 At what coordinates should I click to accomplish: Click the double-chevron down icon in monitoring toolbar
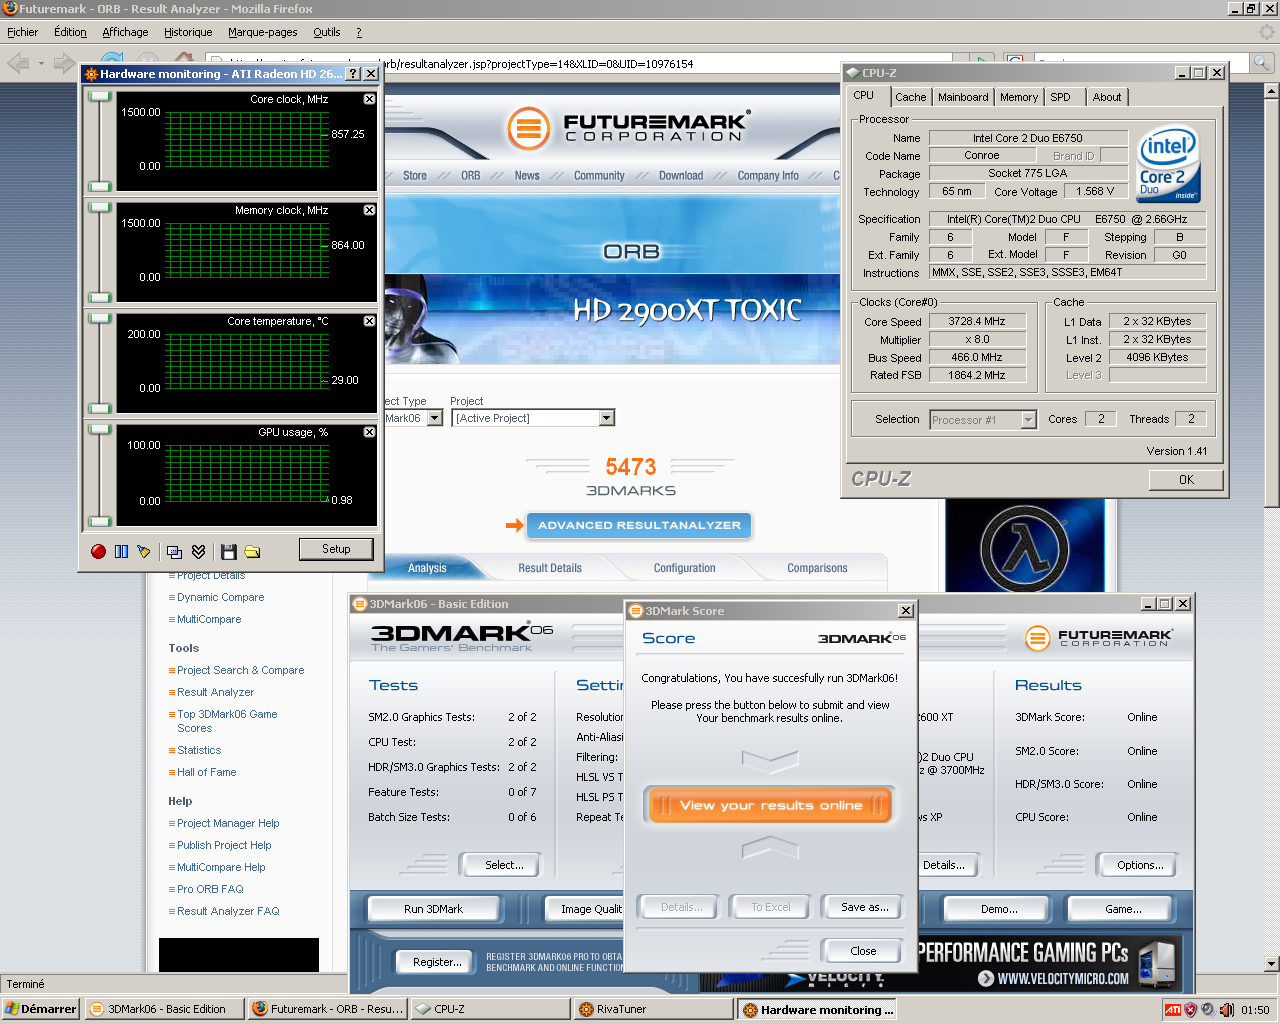[198, 551]
